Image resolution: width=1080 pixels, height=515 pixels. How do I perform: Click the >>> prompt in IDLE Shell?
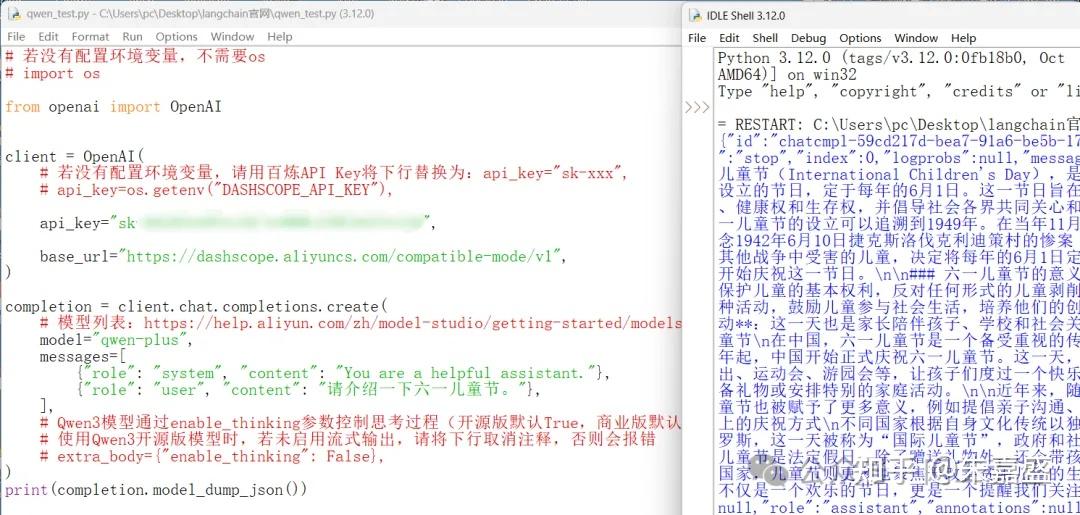coord(697,107)
